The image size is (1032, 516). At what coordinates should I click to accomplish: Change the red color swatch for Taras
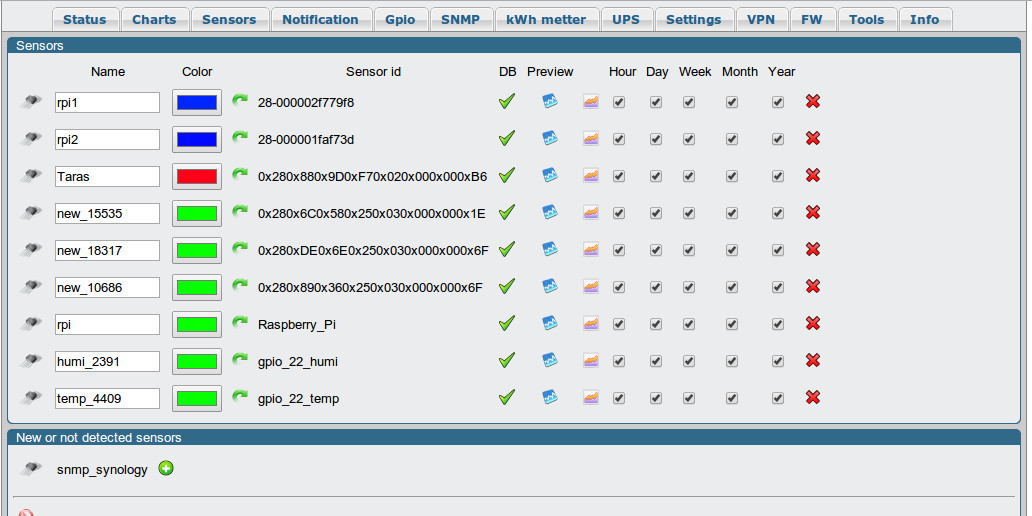tap(197, 176)
